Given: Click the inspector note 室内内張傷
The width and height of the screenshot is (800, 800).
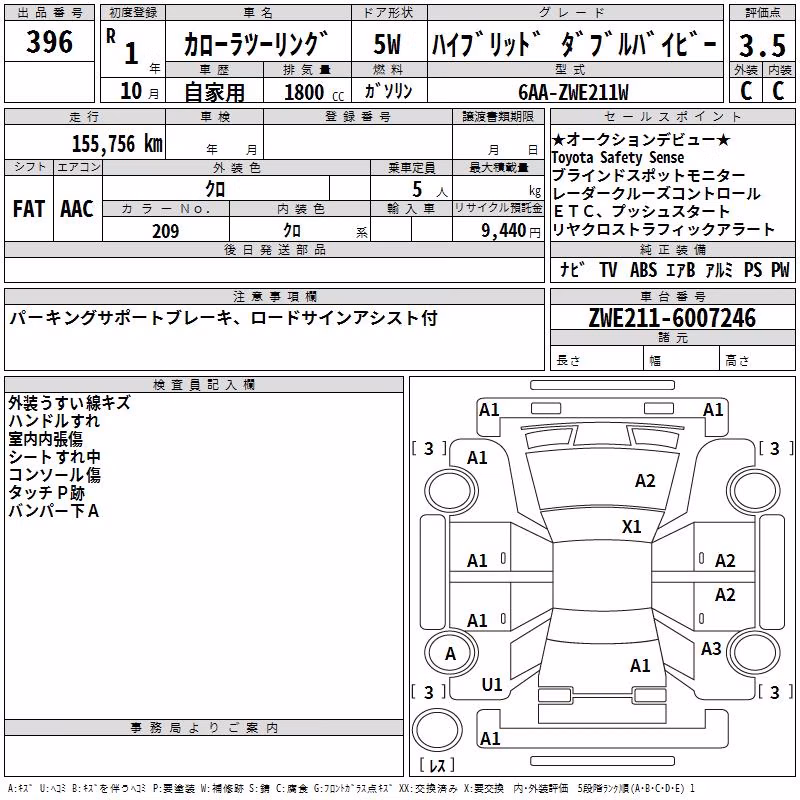Looking at the screenshot, I should pyautogui.click(x=45, y=439).
